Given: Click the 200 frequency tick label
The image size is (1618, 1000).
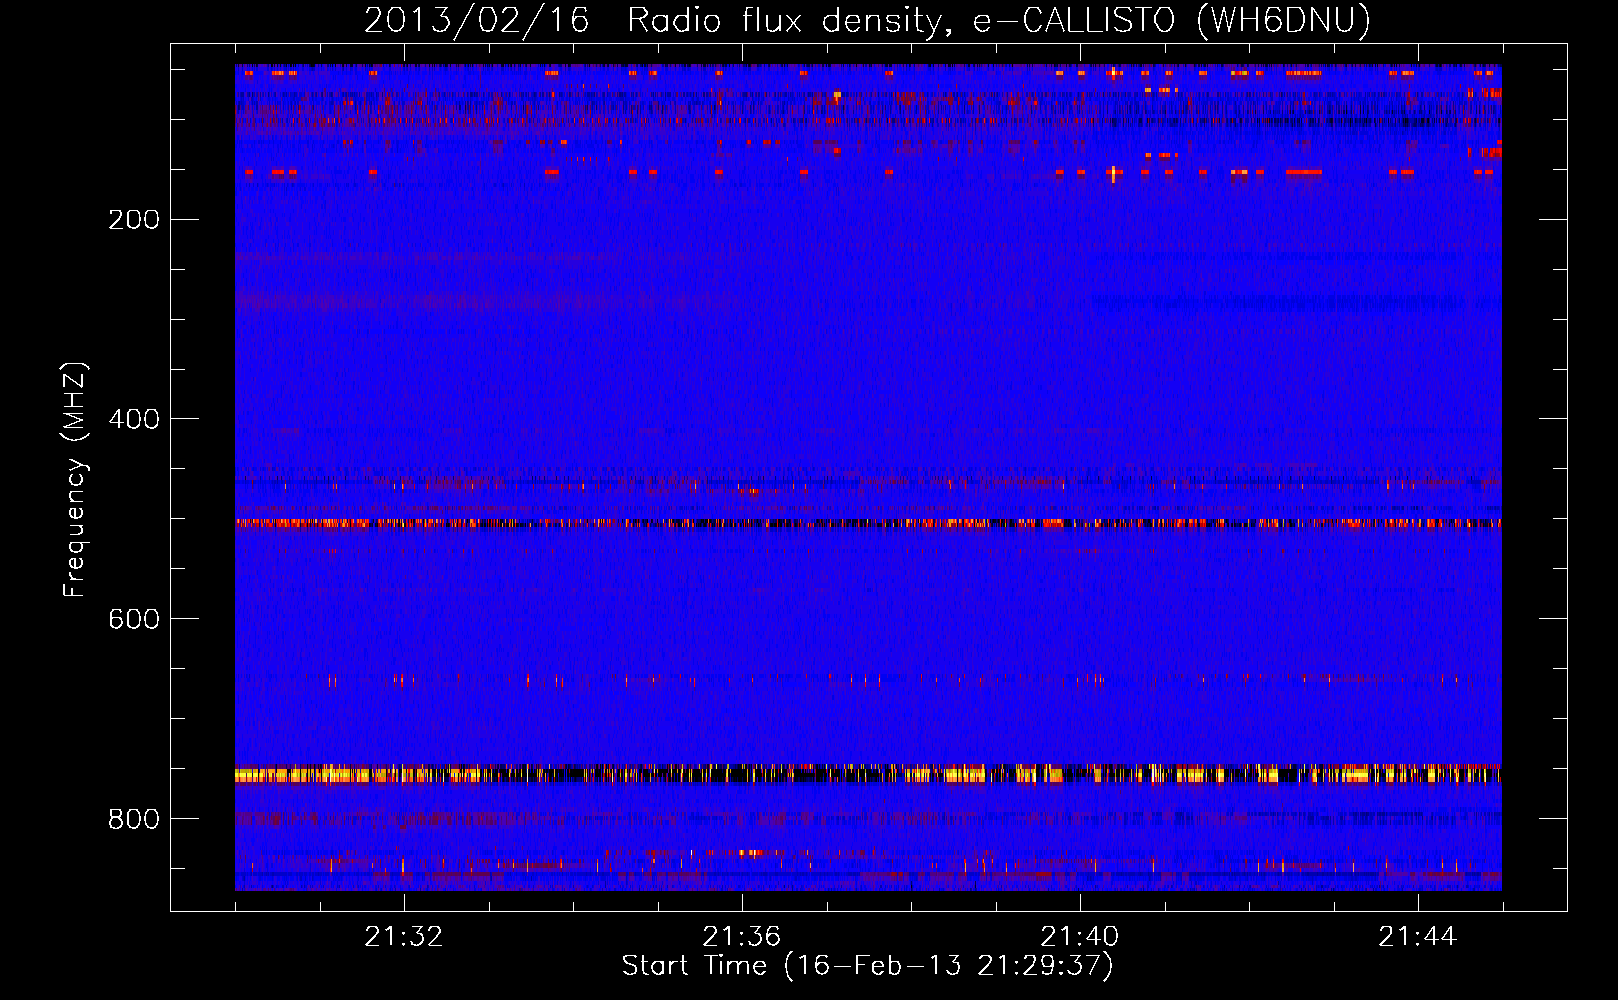Looking at the screenshot, I should [134, 220].
